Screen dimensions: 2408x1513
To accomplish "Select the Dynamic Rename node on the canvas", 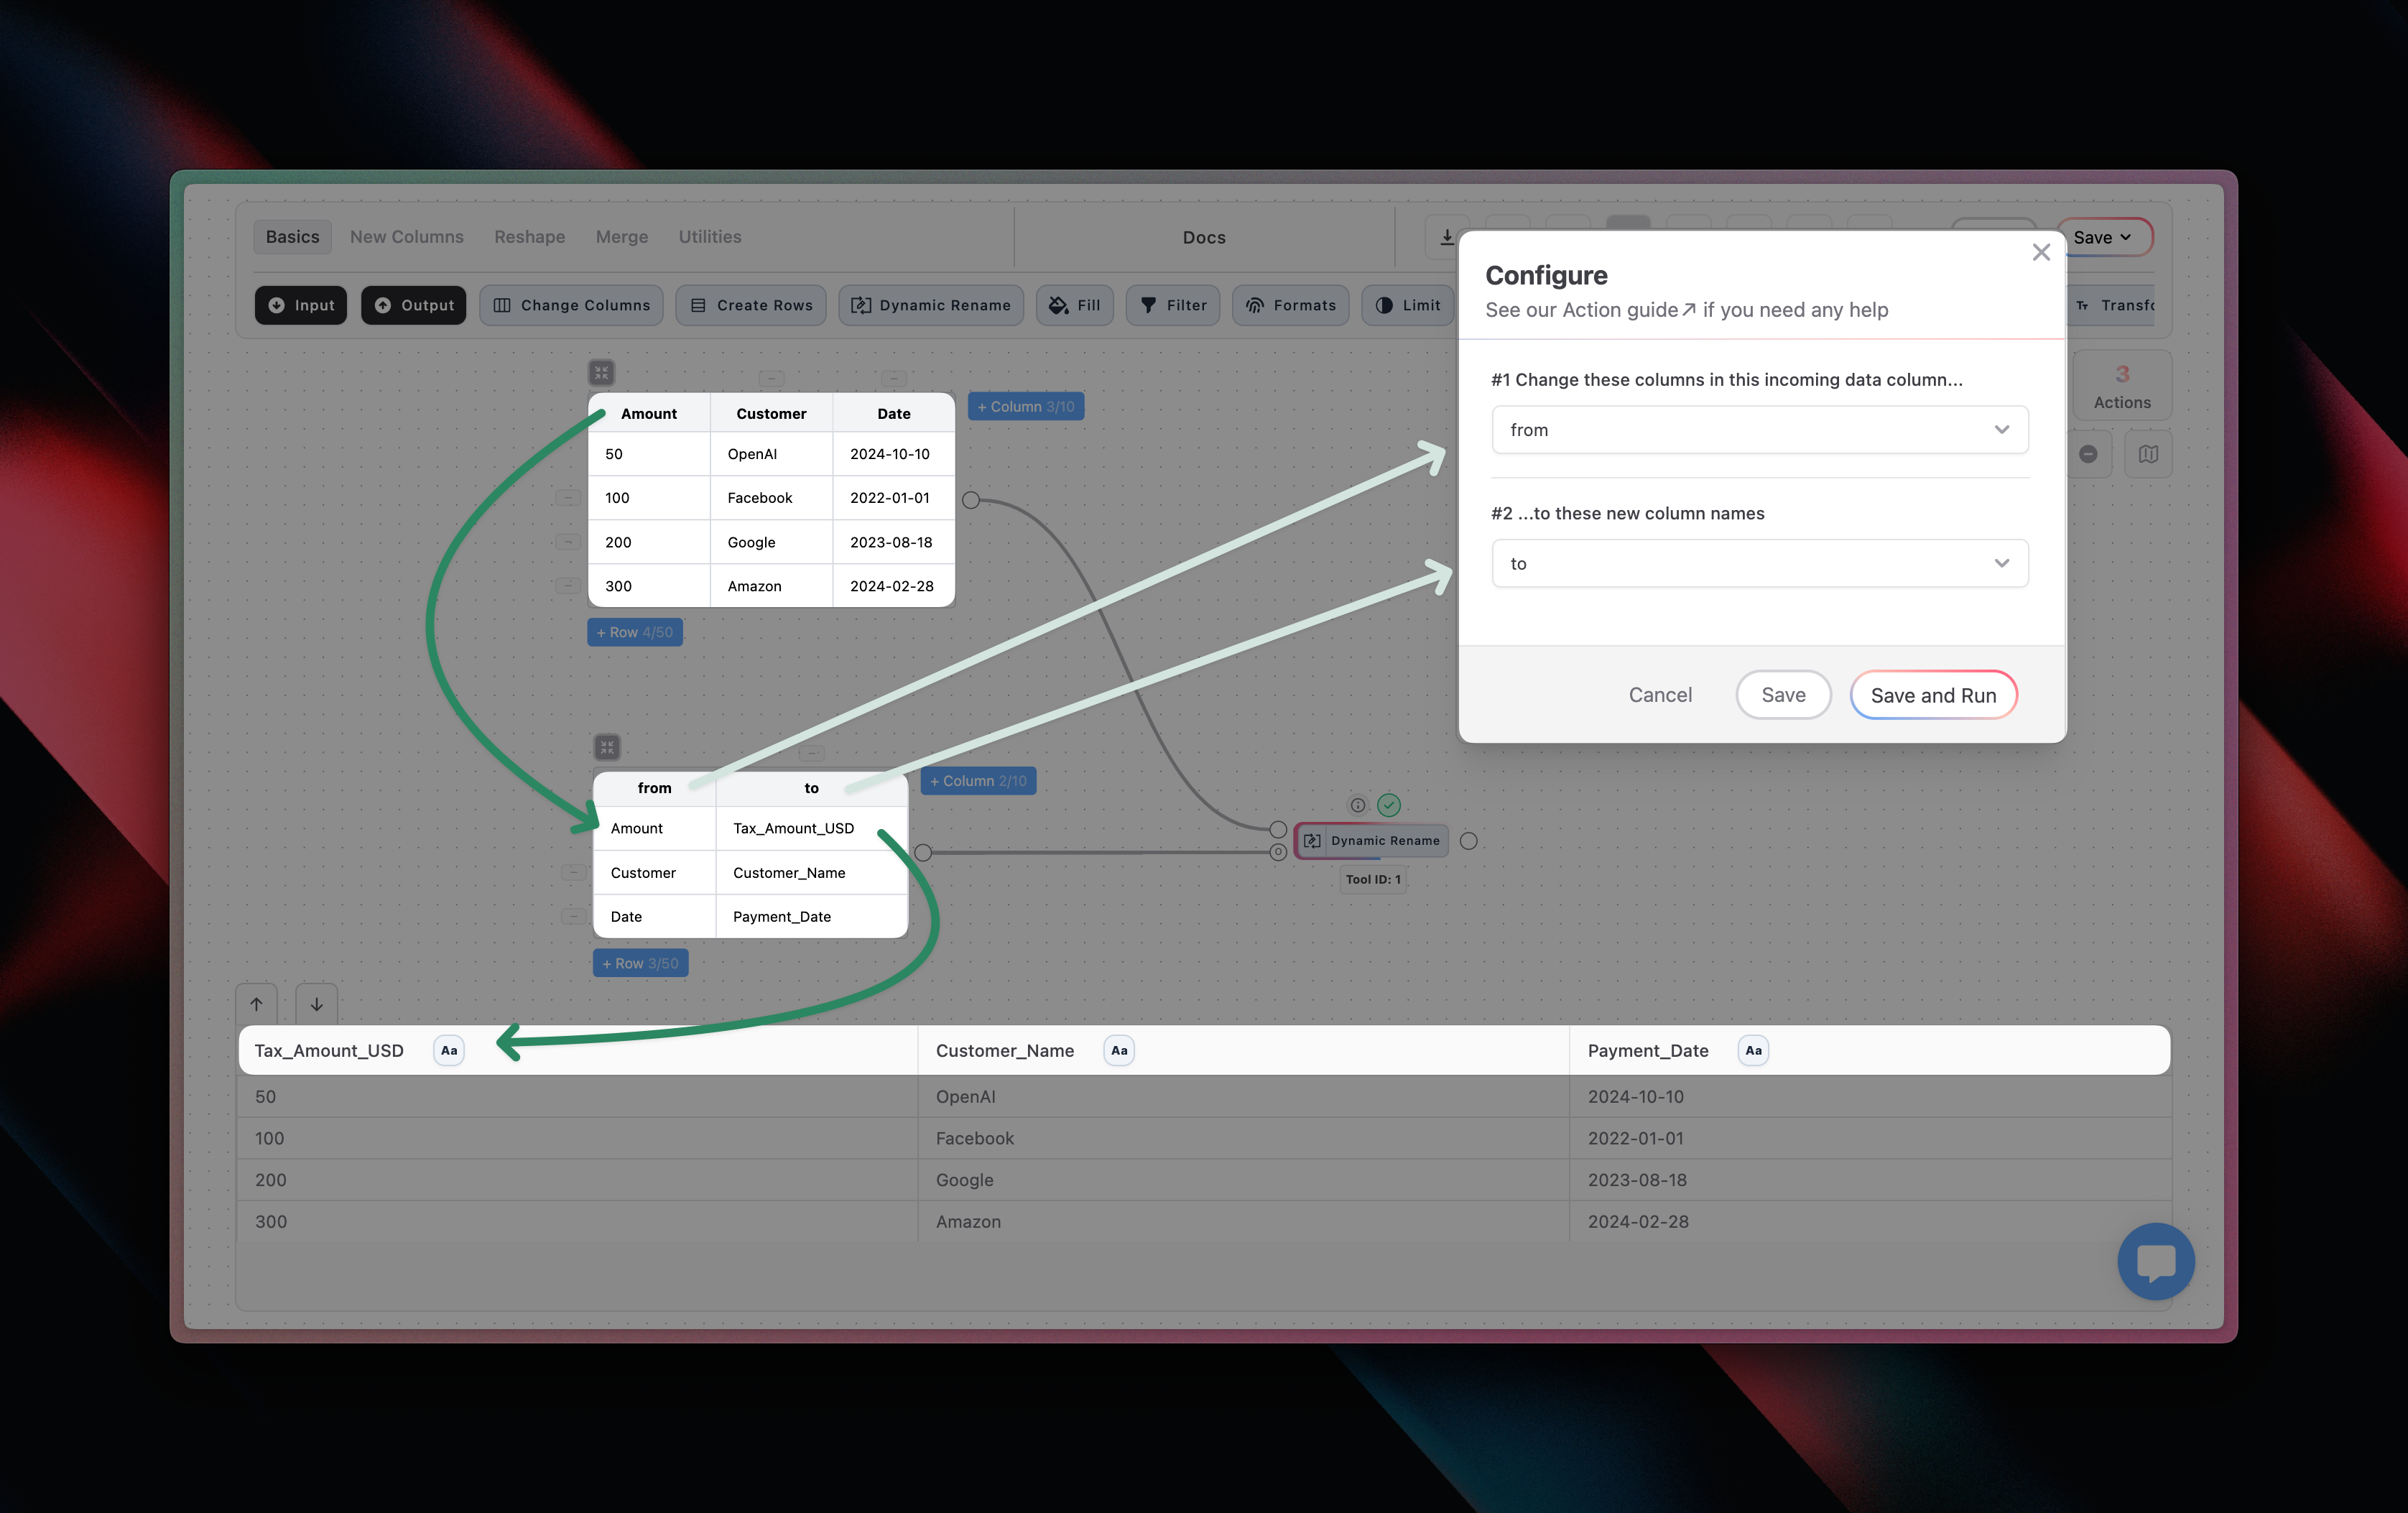I will [x=1372, y=841].
